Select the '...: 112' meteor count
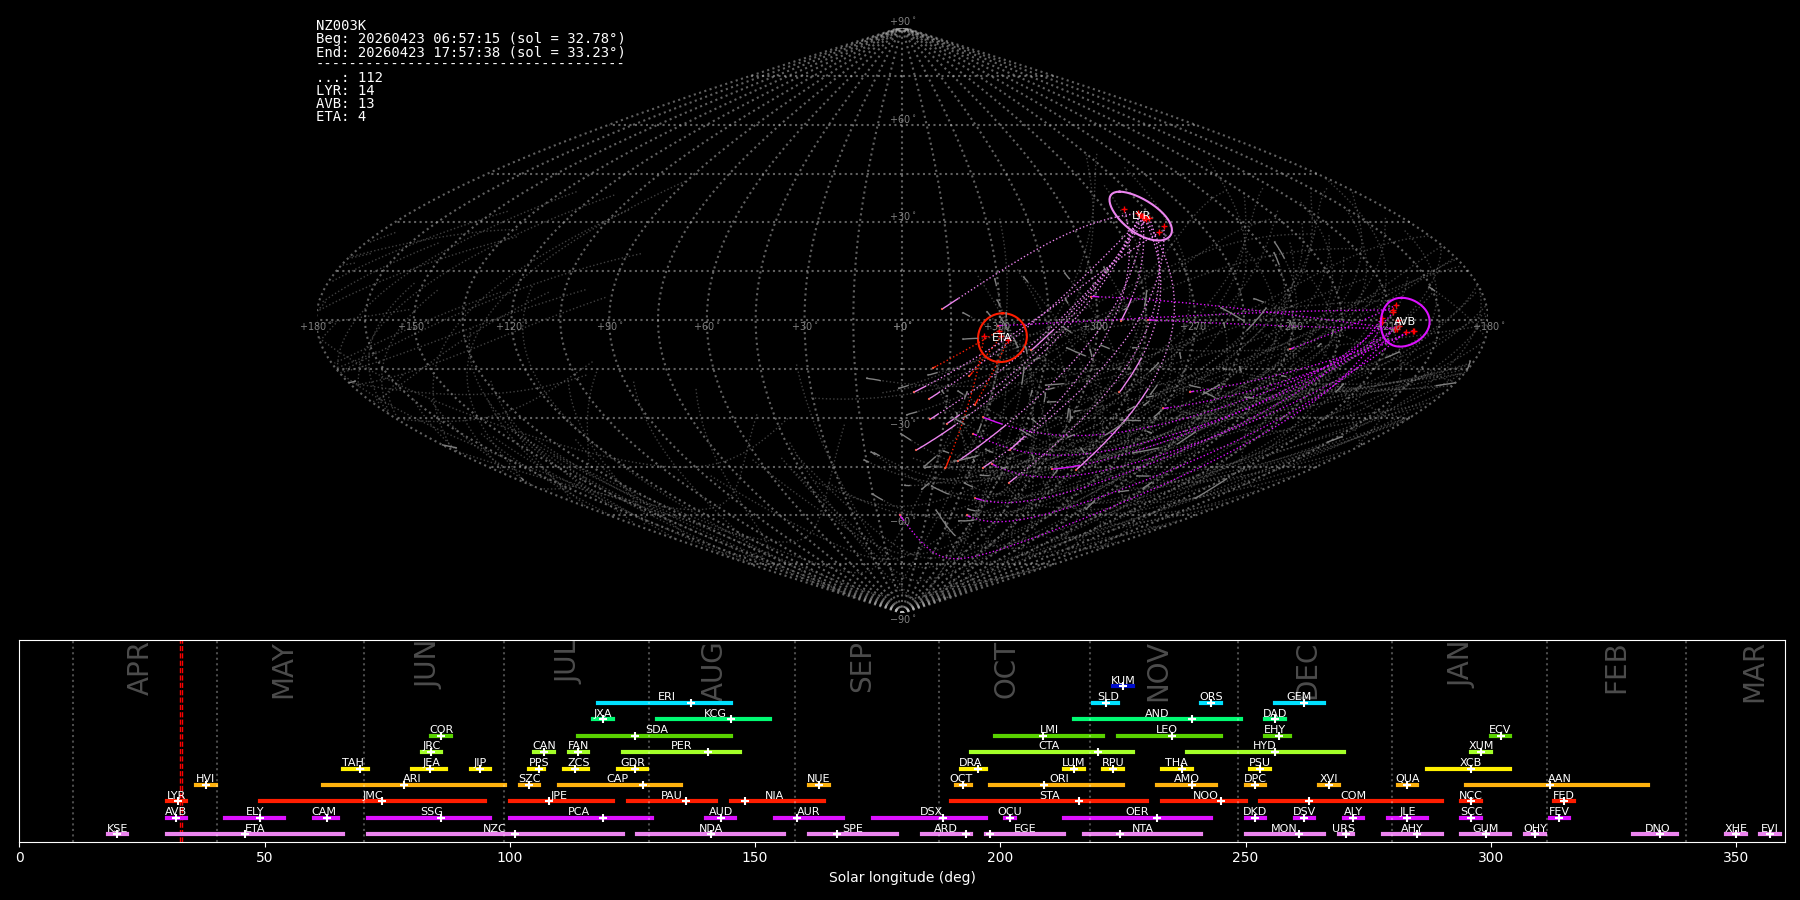 click(349, 78)
